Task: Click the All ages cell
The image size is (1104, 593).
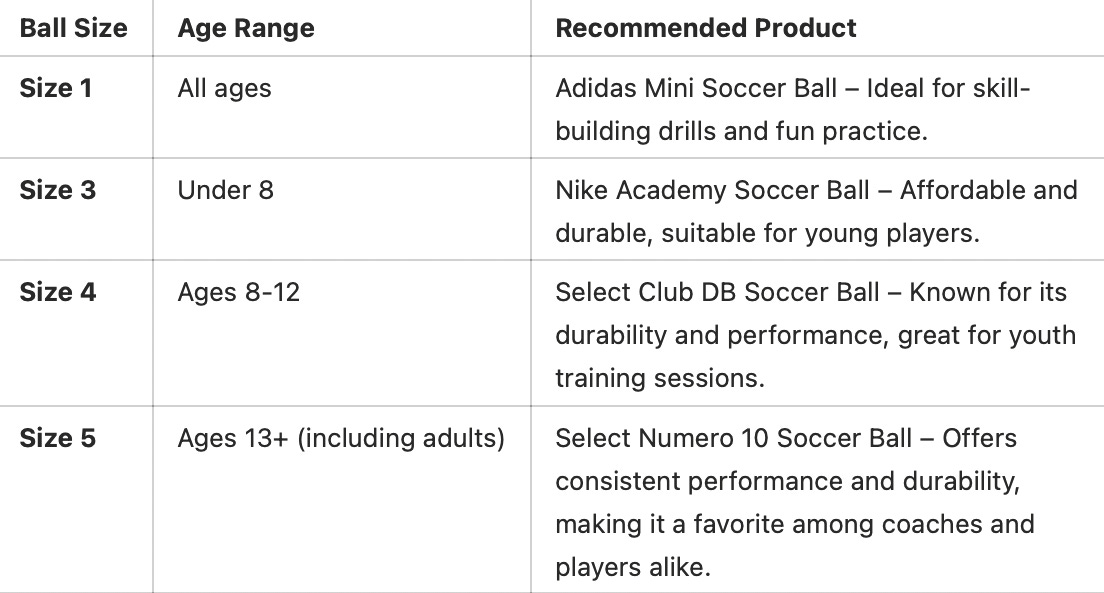Action: pyautogui.click(x=224, y=88)
